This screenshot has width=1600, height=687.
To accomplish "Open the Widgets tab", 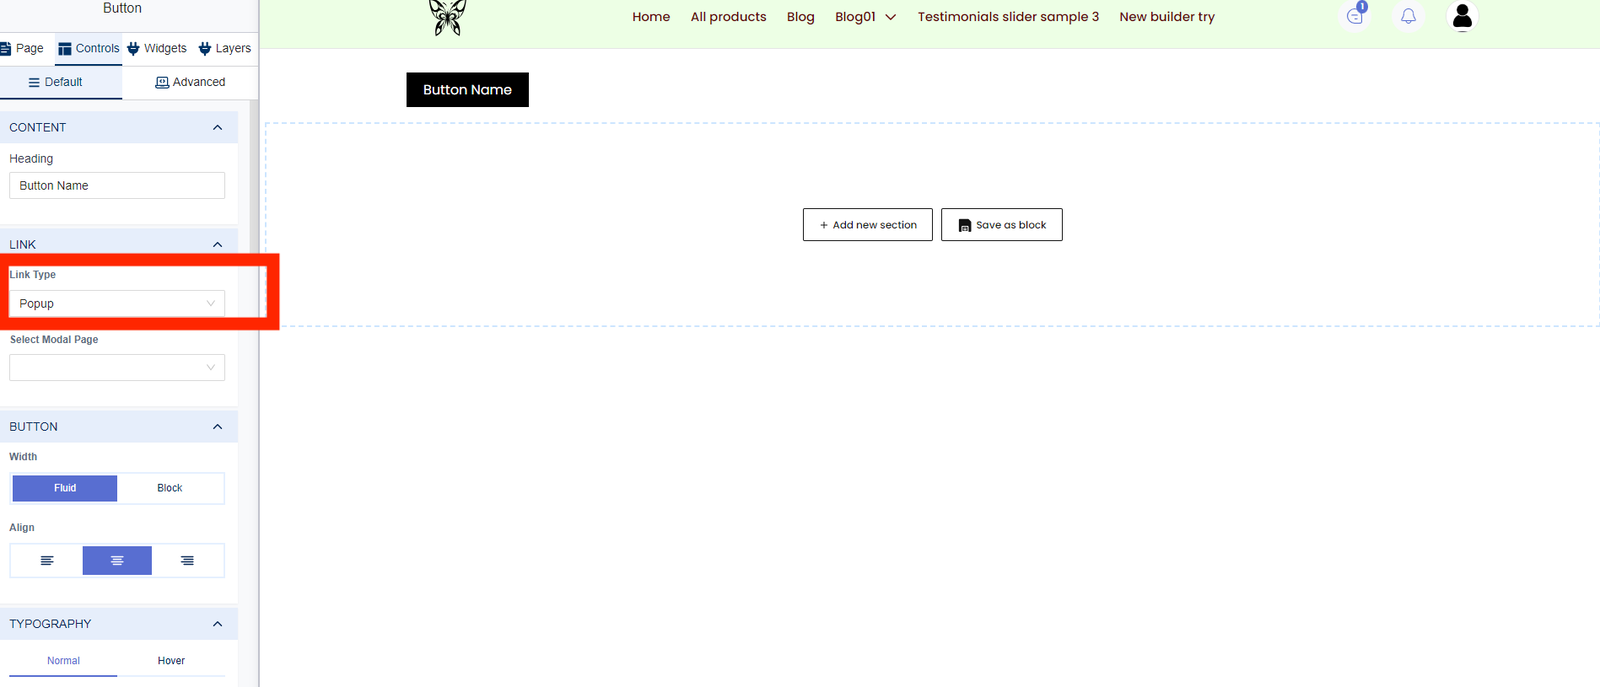I will click(157, 48).
